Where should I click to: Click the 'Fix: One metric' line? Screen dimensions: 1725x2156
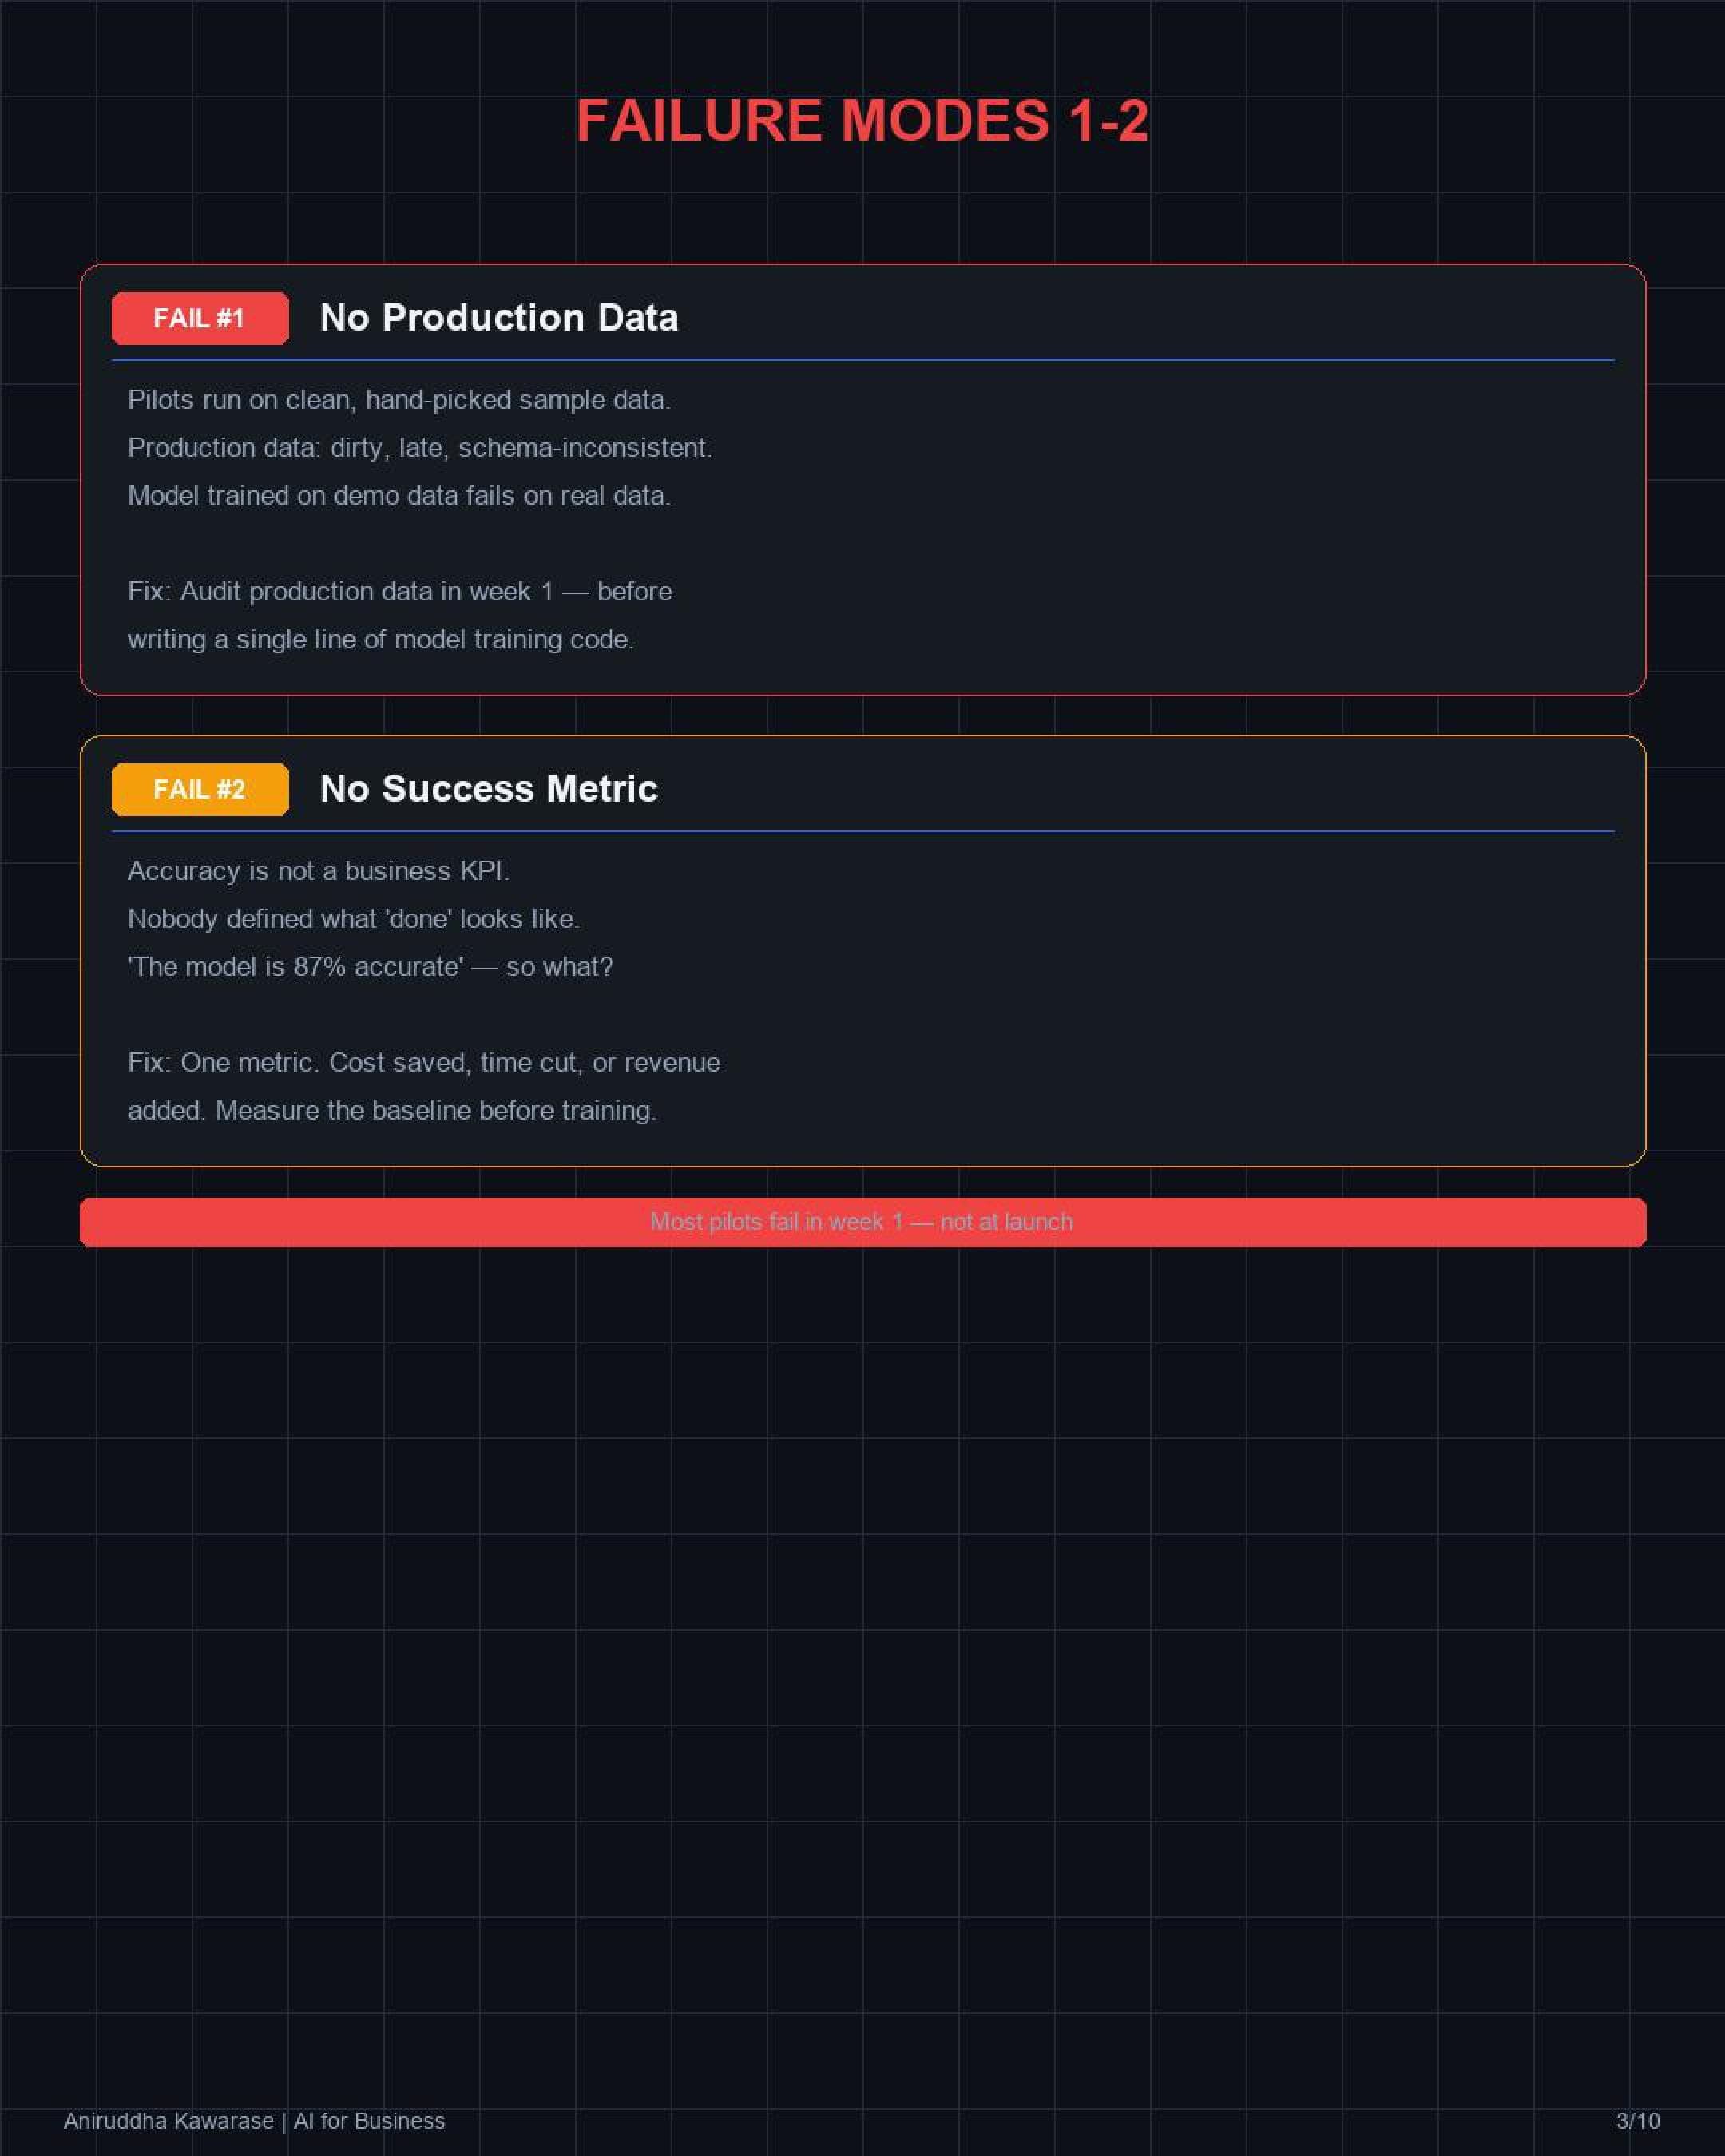[x=424, y=1063]
